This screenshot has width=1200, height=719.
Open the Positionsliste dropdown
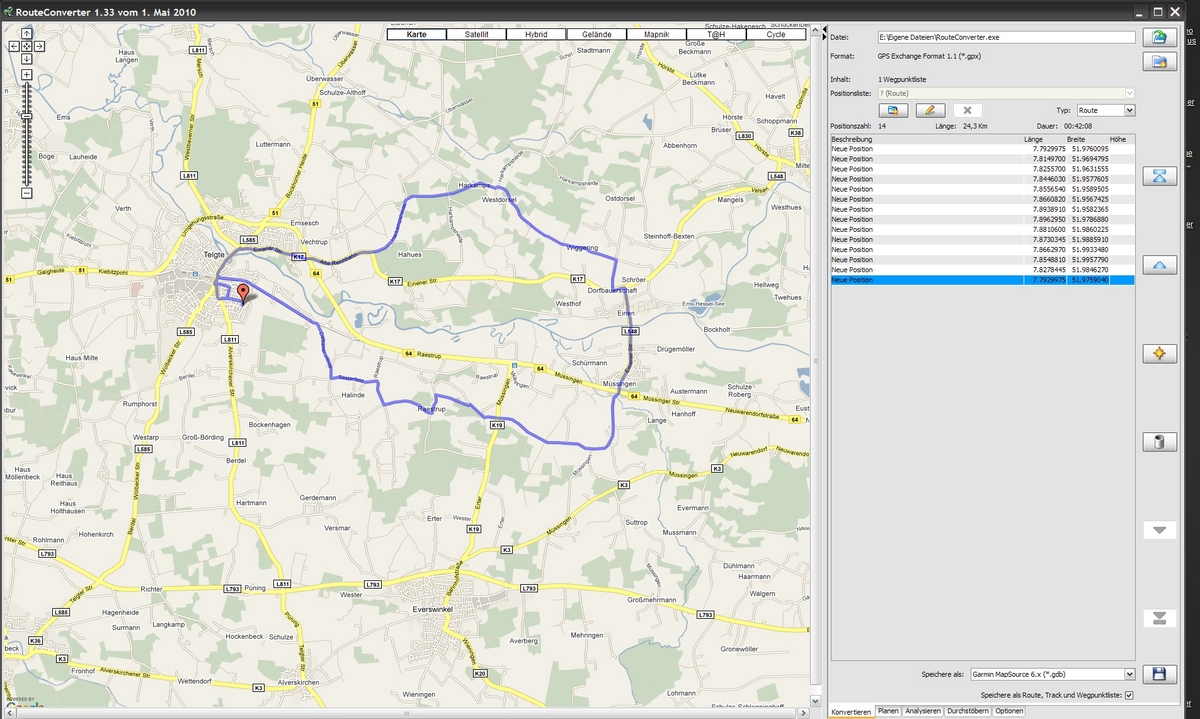point(1006,93)
